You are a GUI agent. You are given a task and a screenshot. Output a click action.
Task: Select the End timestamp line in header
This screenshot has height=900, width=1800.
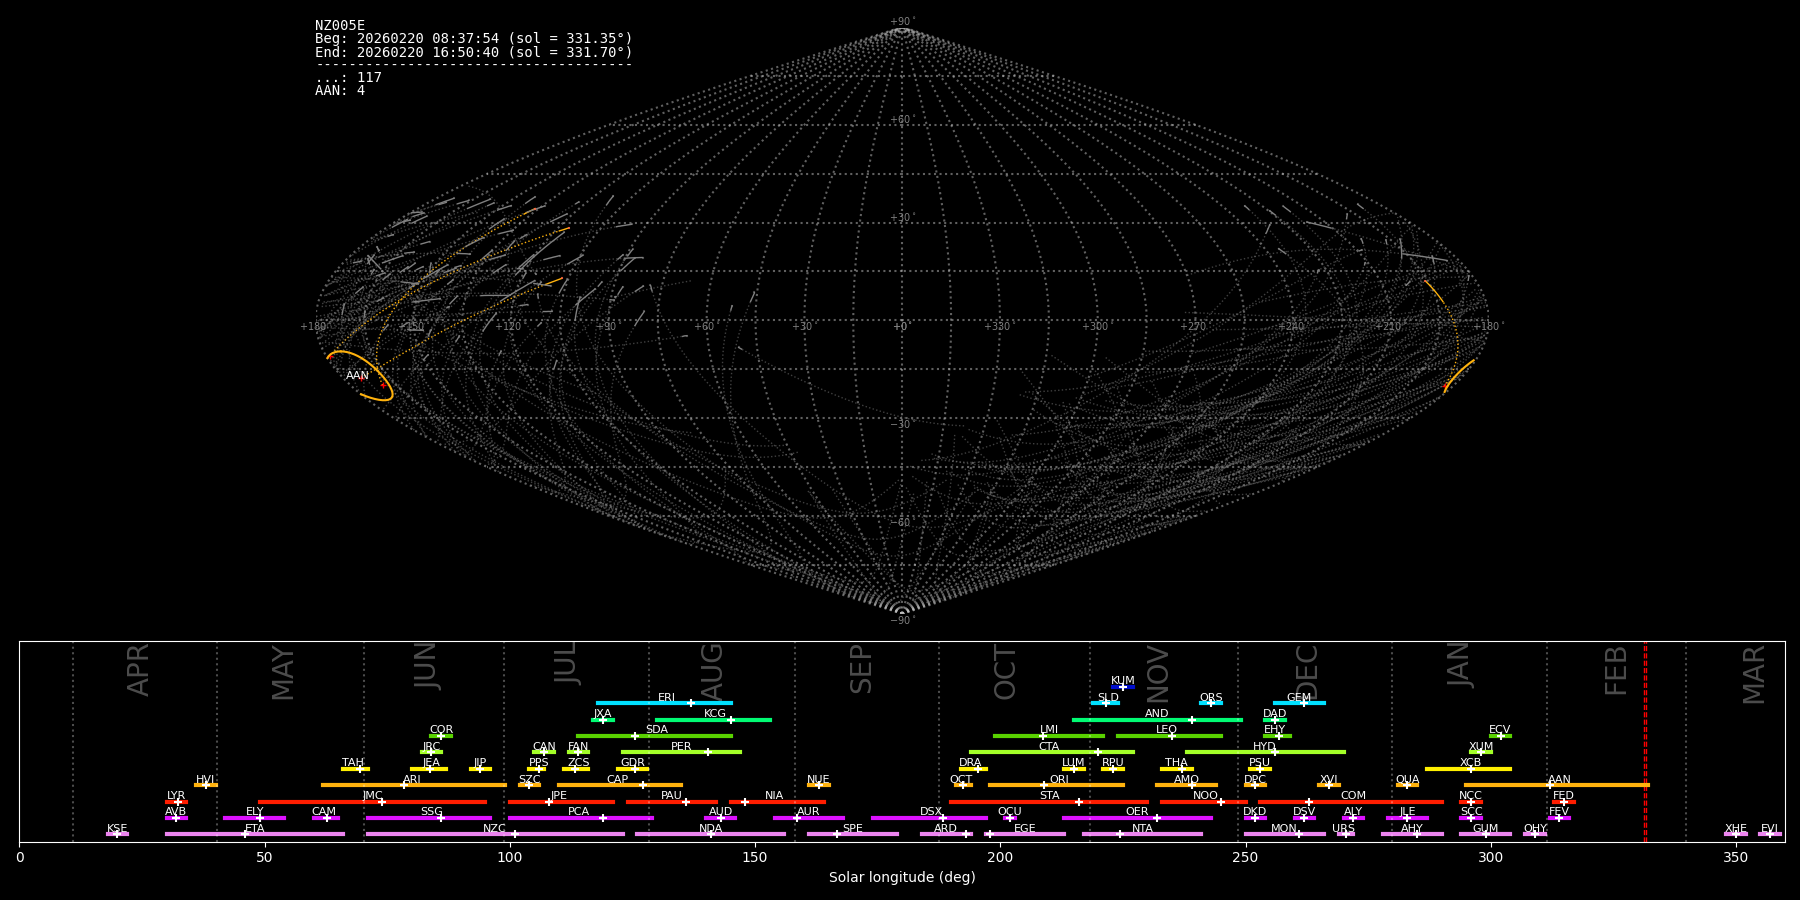[x=474, y=52]
